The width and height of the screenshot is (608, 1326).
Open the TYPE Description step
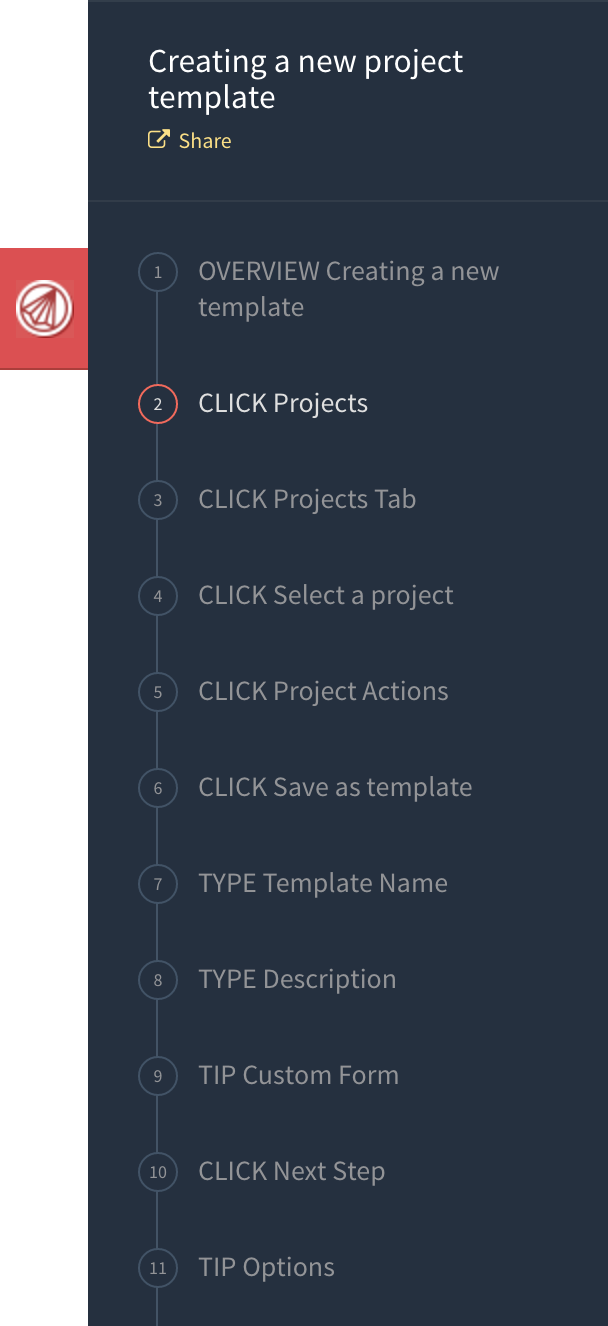(x=297, y=980)
